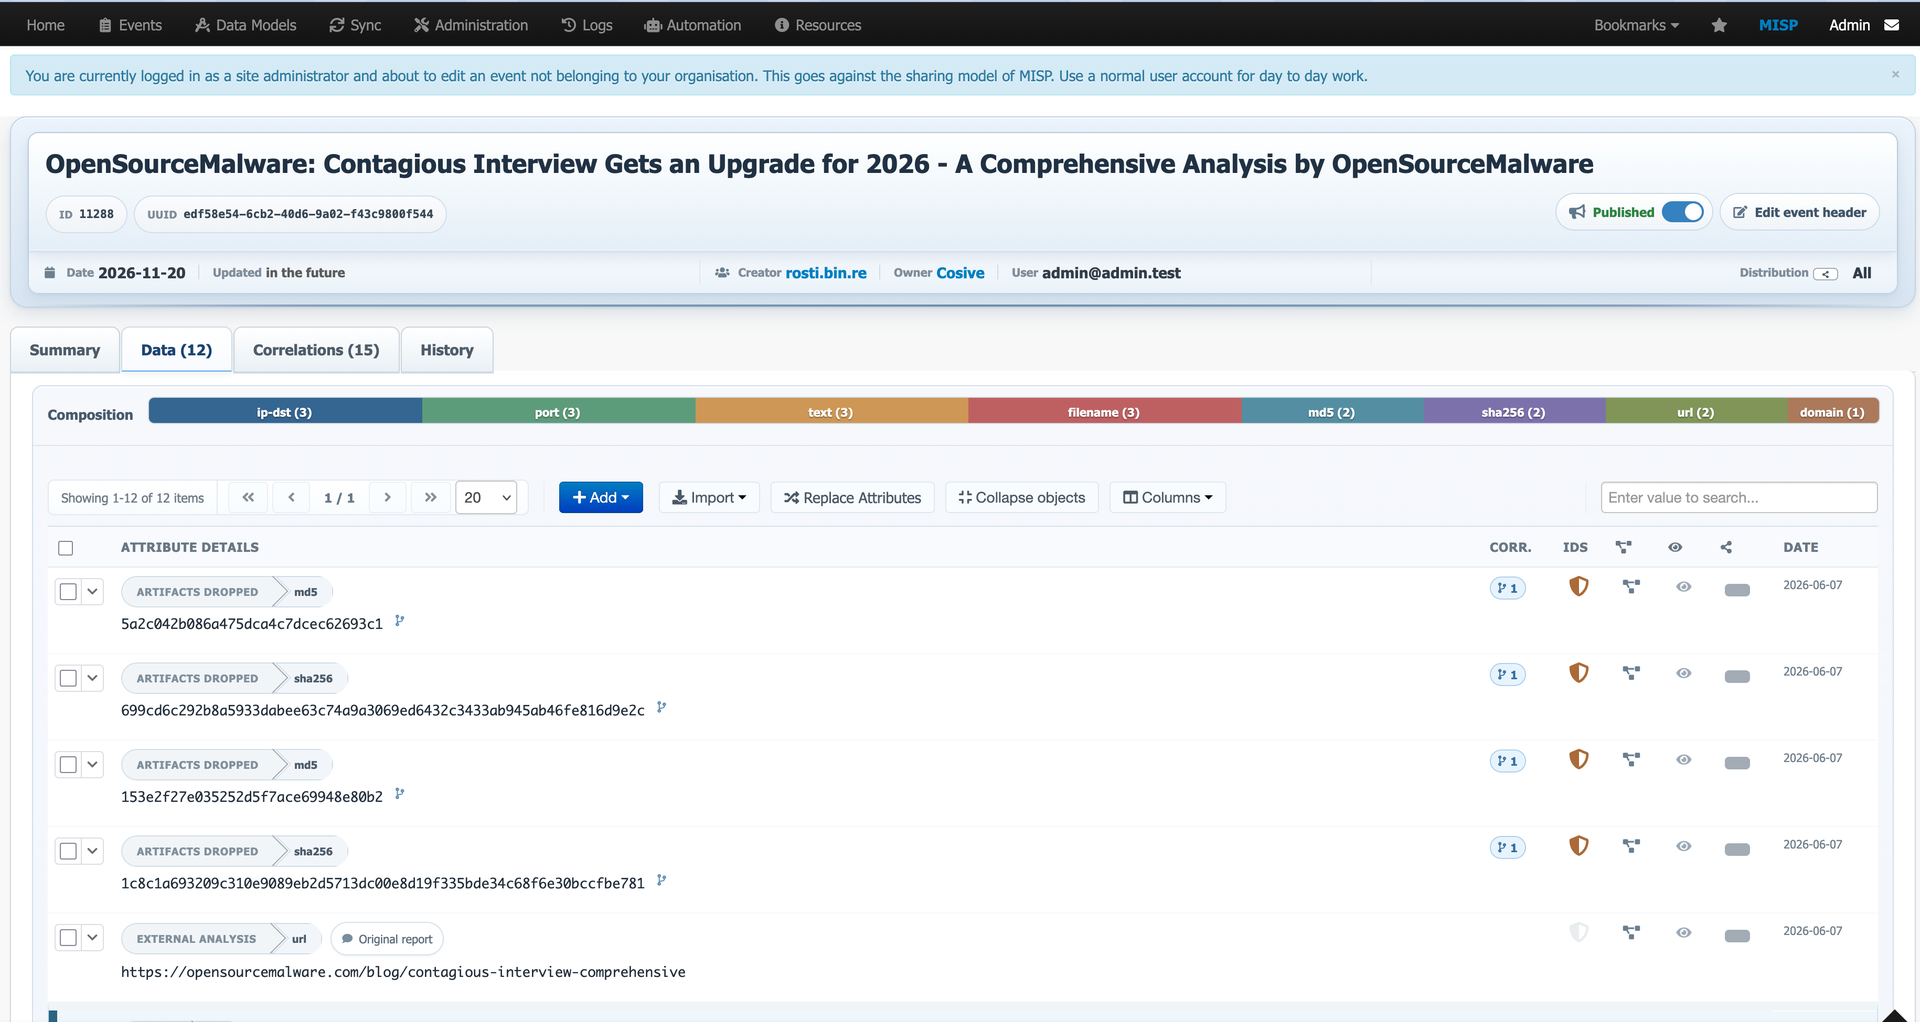
Task: Click graph relations icon for 1c8c1a69 sha256 row
Action: tap(1631, 846)
